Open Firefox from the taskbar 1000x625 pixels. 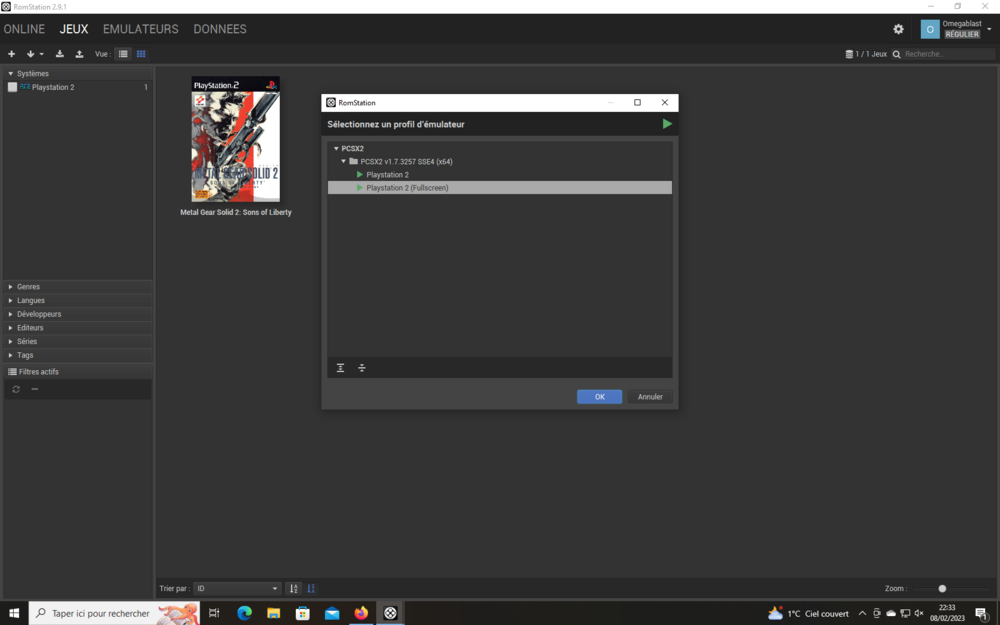point(361,614)
